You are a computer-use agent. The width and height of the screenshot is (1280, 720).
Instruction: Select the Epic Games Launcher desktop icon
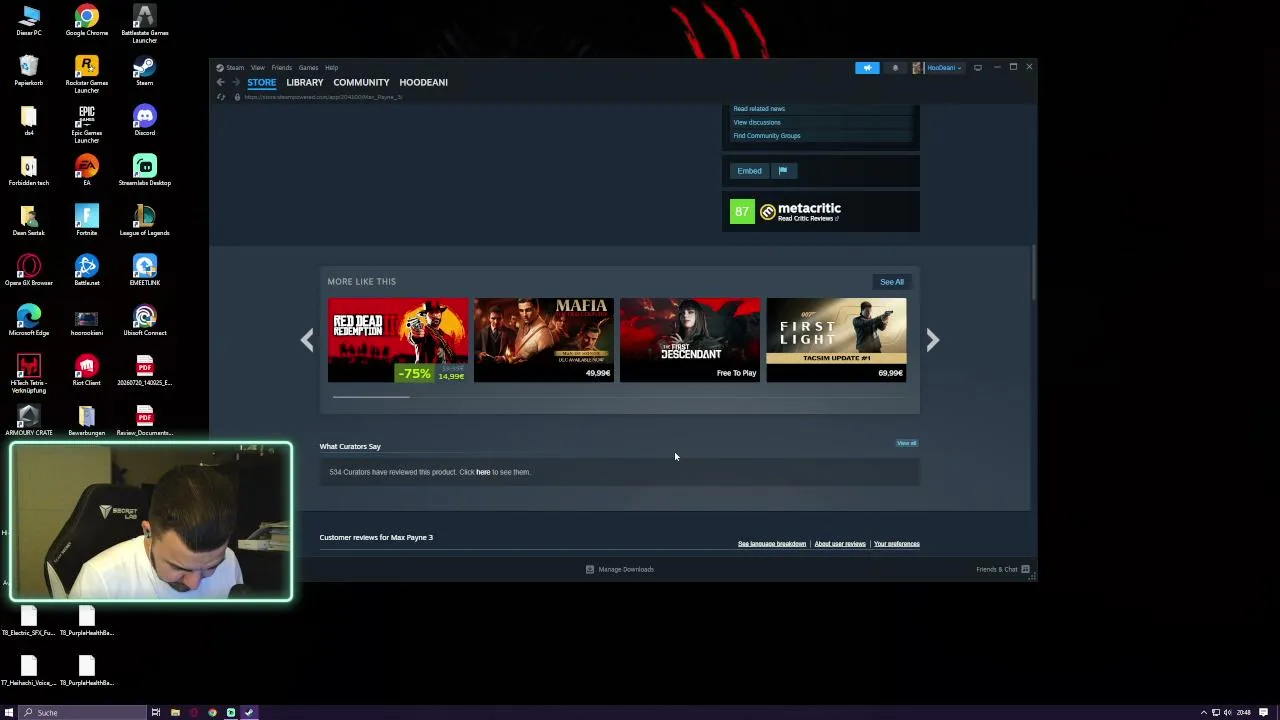(x=87, y=125)
